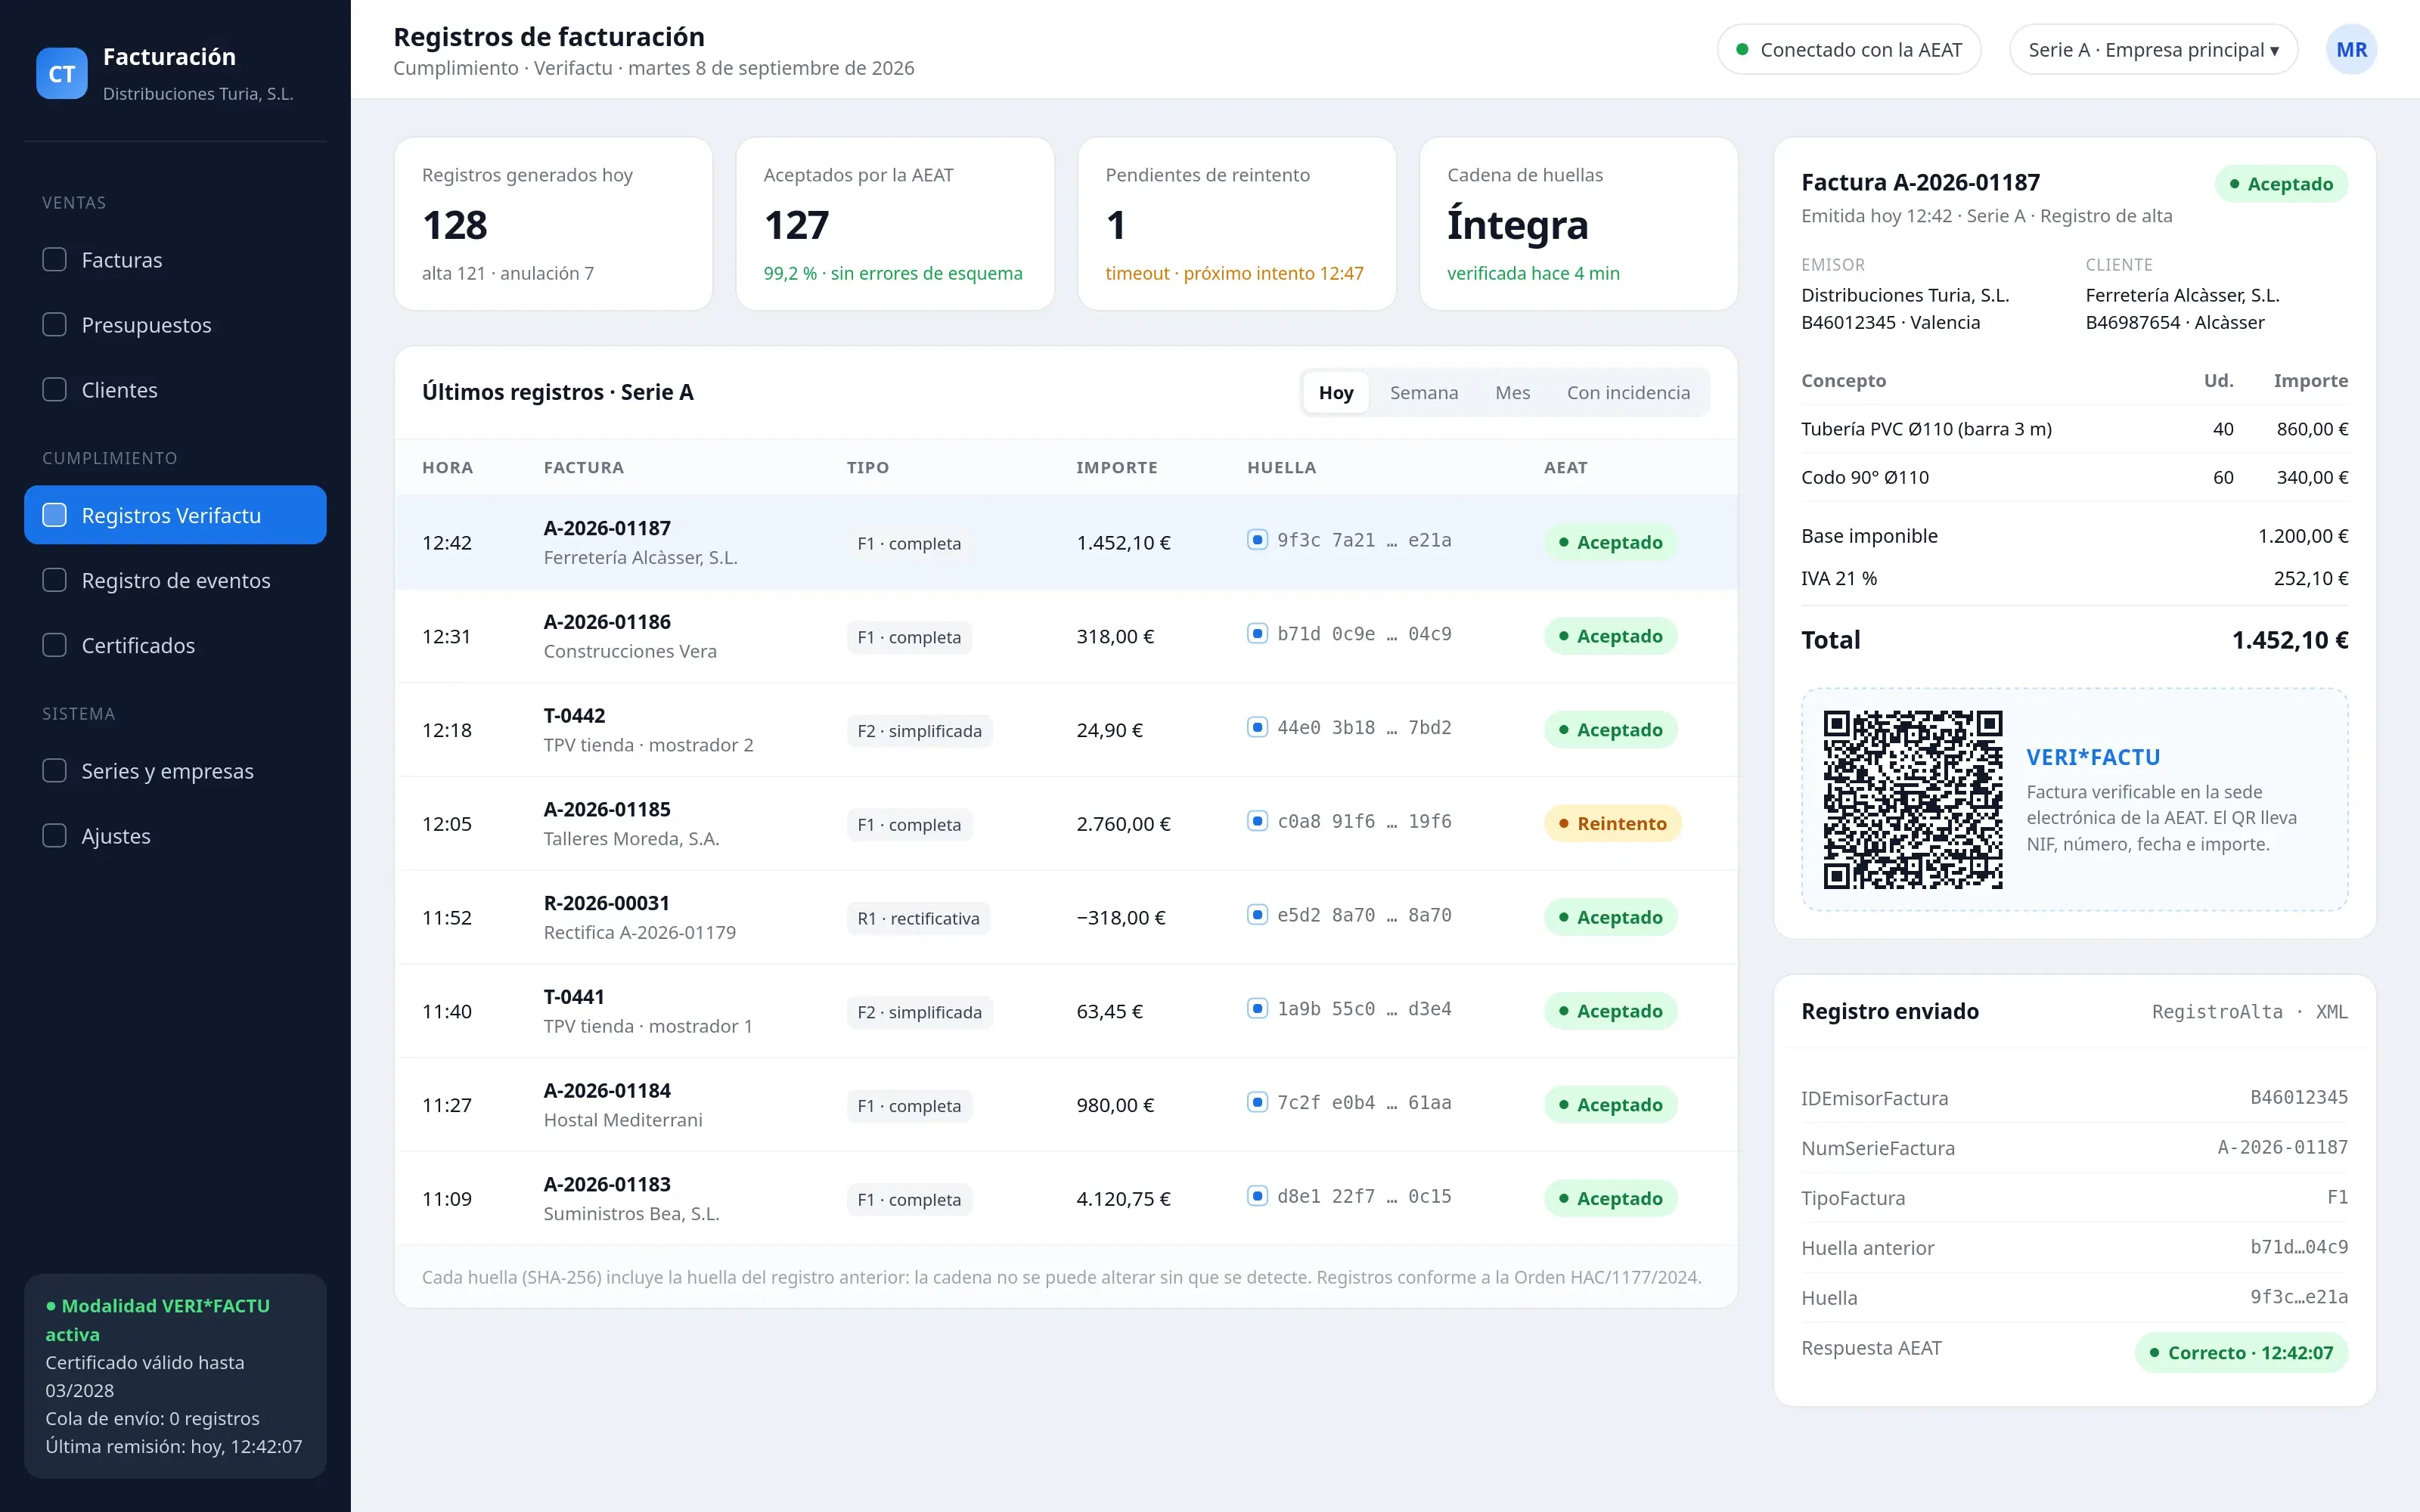Click Aceptado badge in row A-2026-01186
2420x1512 pixels.
tap(1610, 636)
